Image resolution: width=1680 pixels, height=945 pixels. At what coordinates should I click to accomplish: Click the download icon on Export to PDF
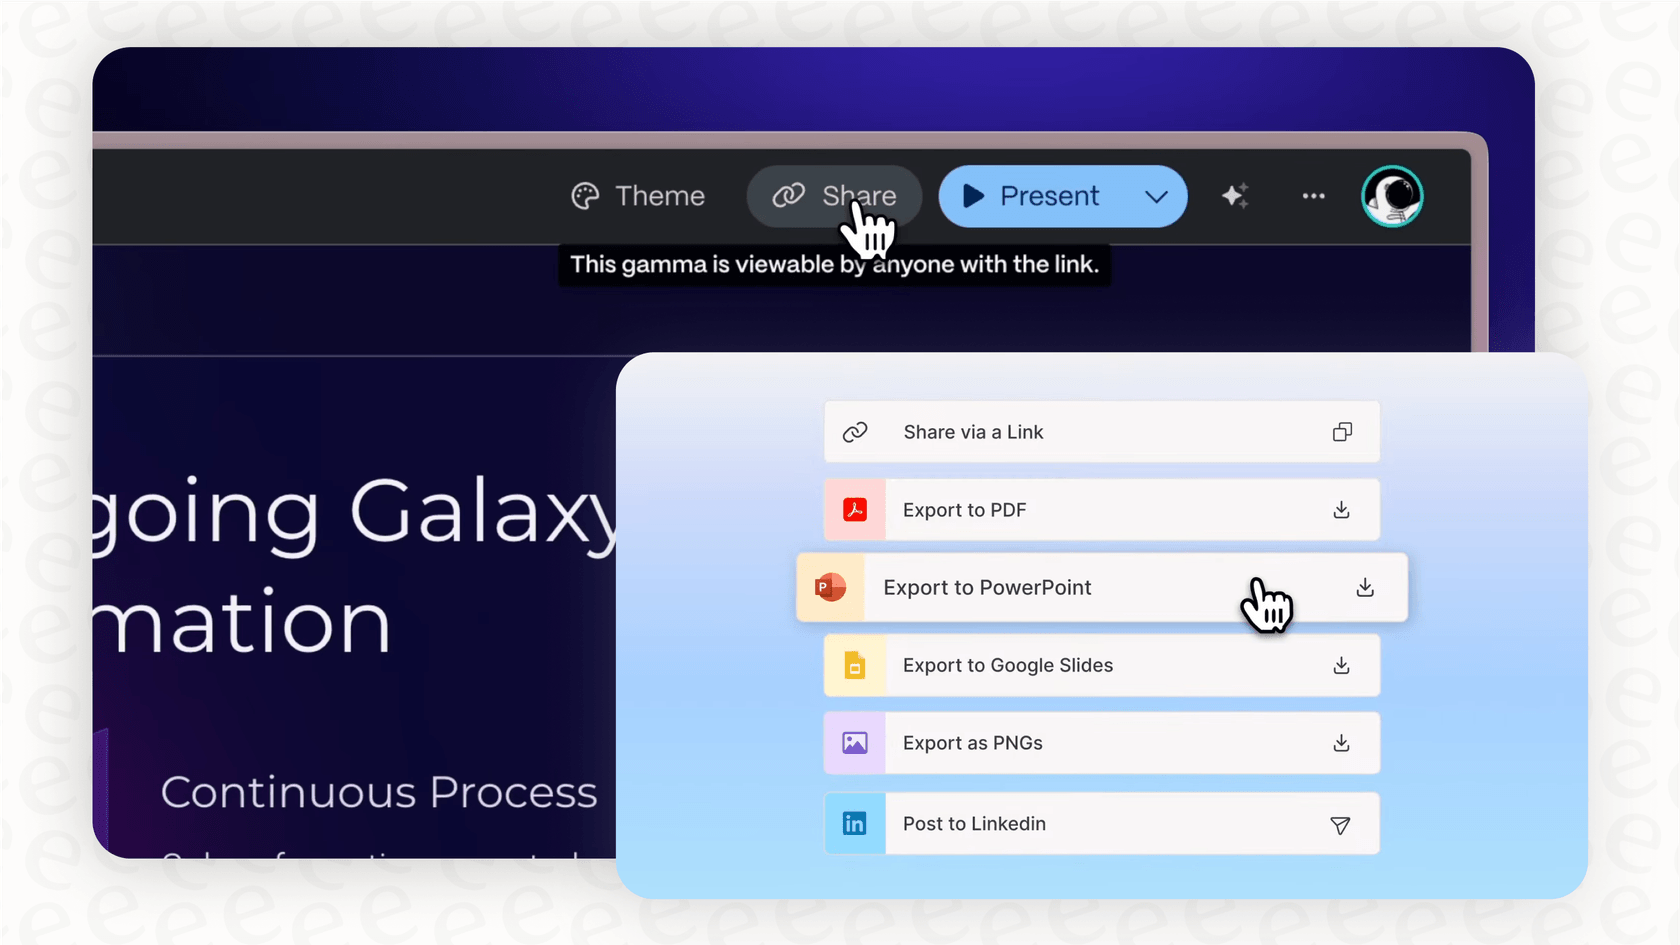pyautogui.click(x=1340, y=509)
